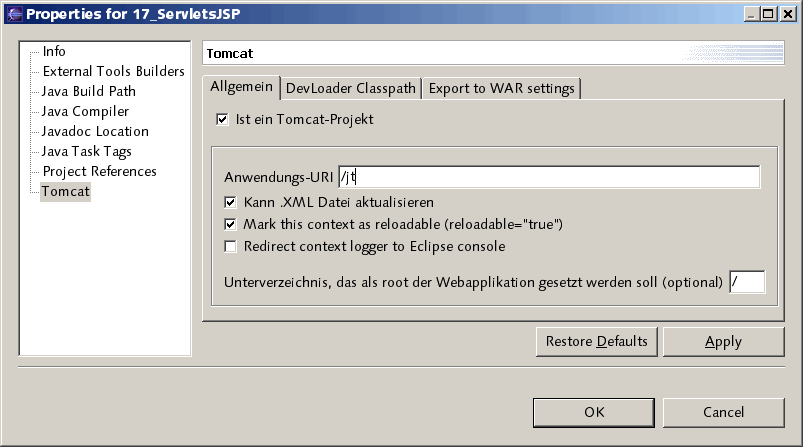Toggle 'Ist ein Tomcat-Projekt' checkbox

[222, 119]
